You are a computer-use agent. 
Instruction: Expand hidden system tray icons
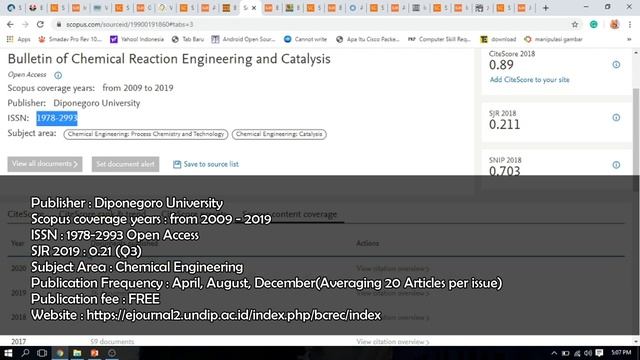554,353
